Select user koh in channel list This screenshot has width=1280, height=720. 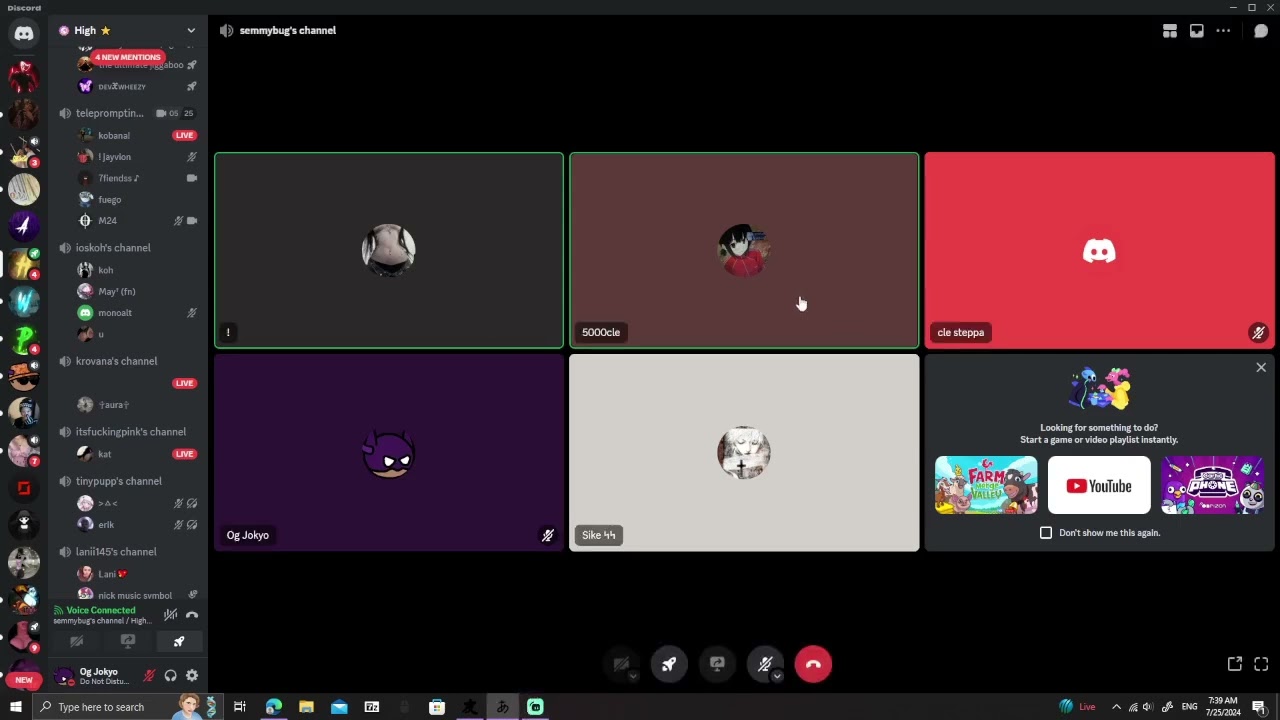click(x=106, y=270)
